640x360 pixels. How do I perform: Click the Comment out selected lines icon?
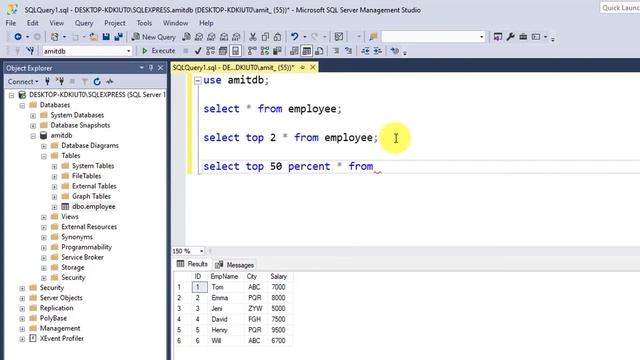(336, 51)
